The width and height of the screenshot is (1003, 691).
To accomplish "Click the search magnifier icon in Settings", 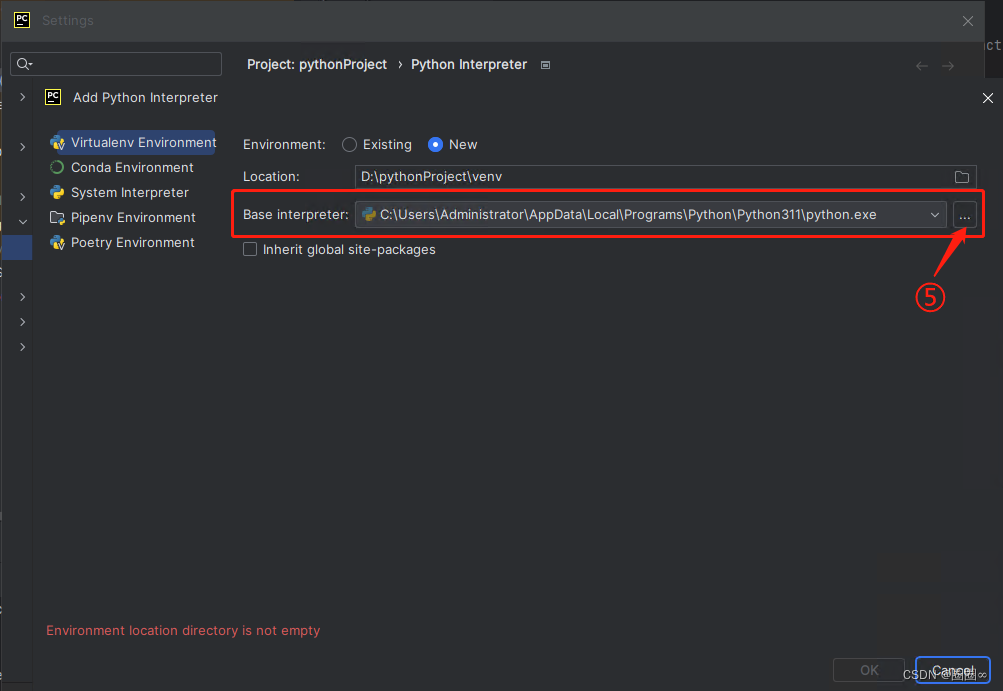I will (24, 64).
